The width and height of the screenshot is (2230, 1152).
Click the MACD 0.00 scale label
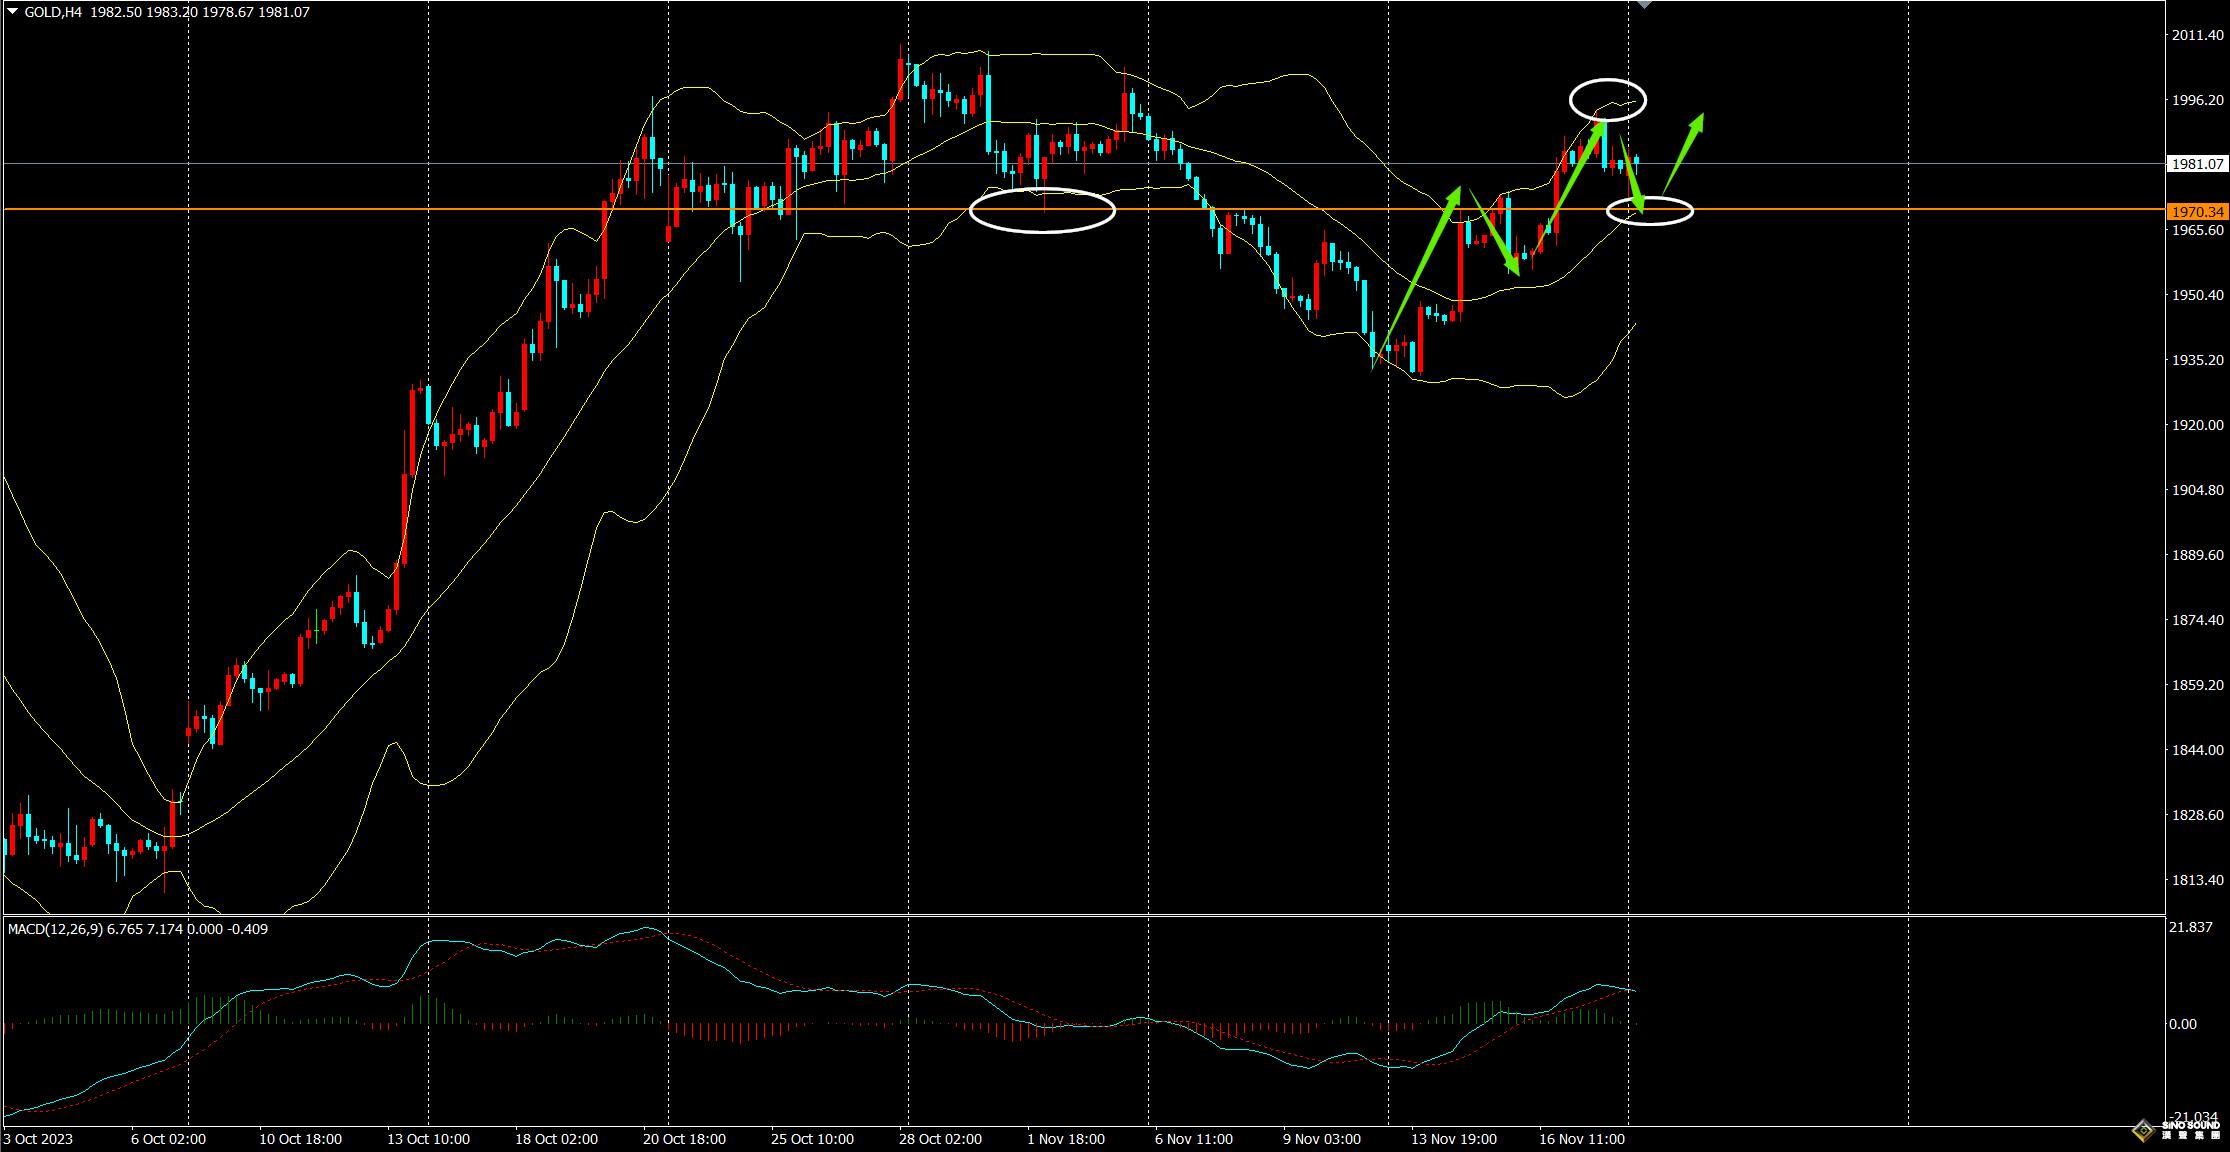point(2182,1024)
